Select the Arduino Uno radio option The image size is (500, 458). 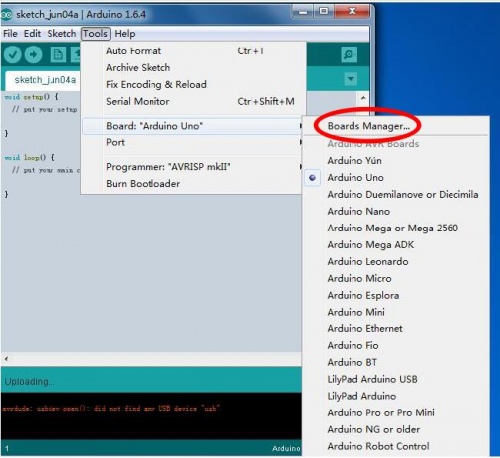[x=312, y=178]
